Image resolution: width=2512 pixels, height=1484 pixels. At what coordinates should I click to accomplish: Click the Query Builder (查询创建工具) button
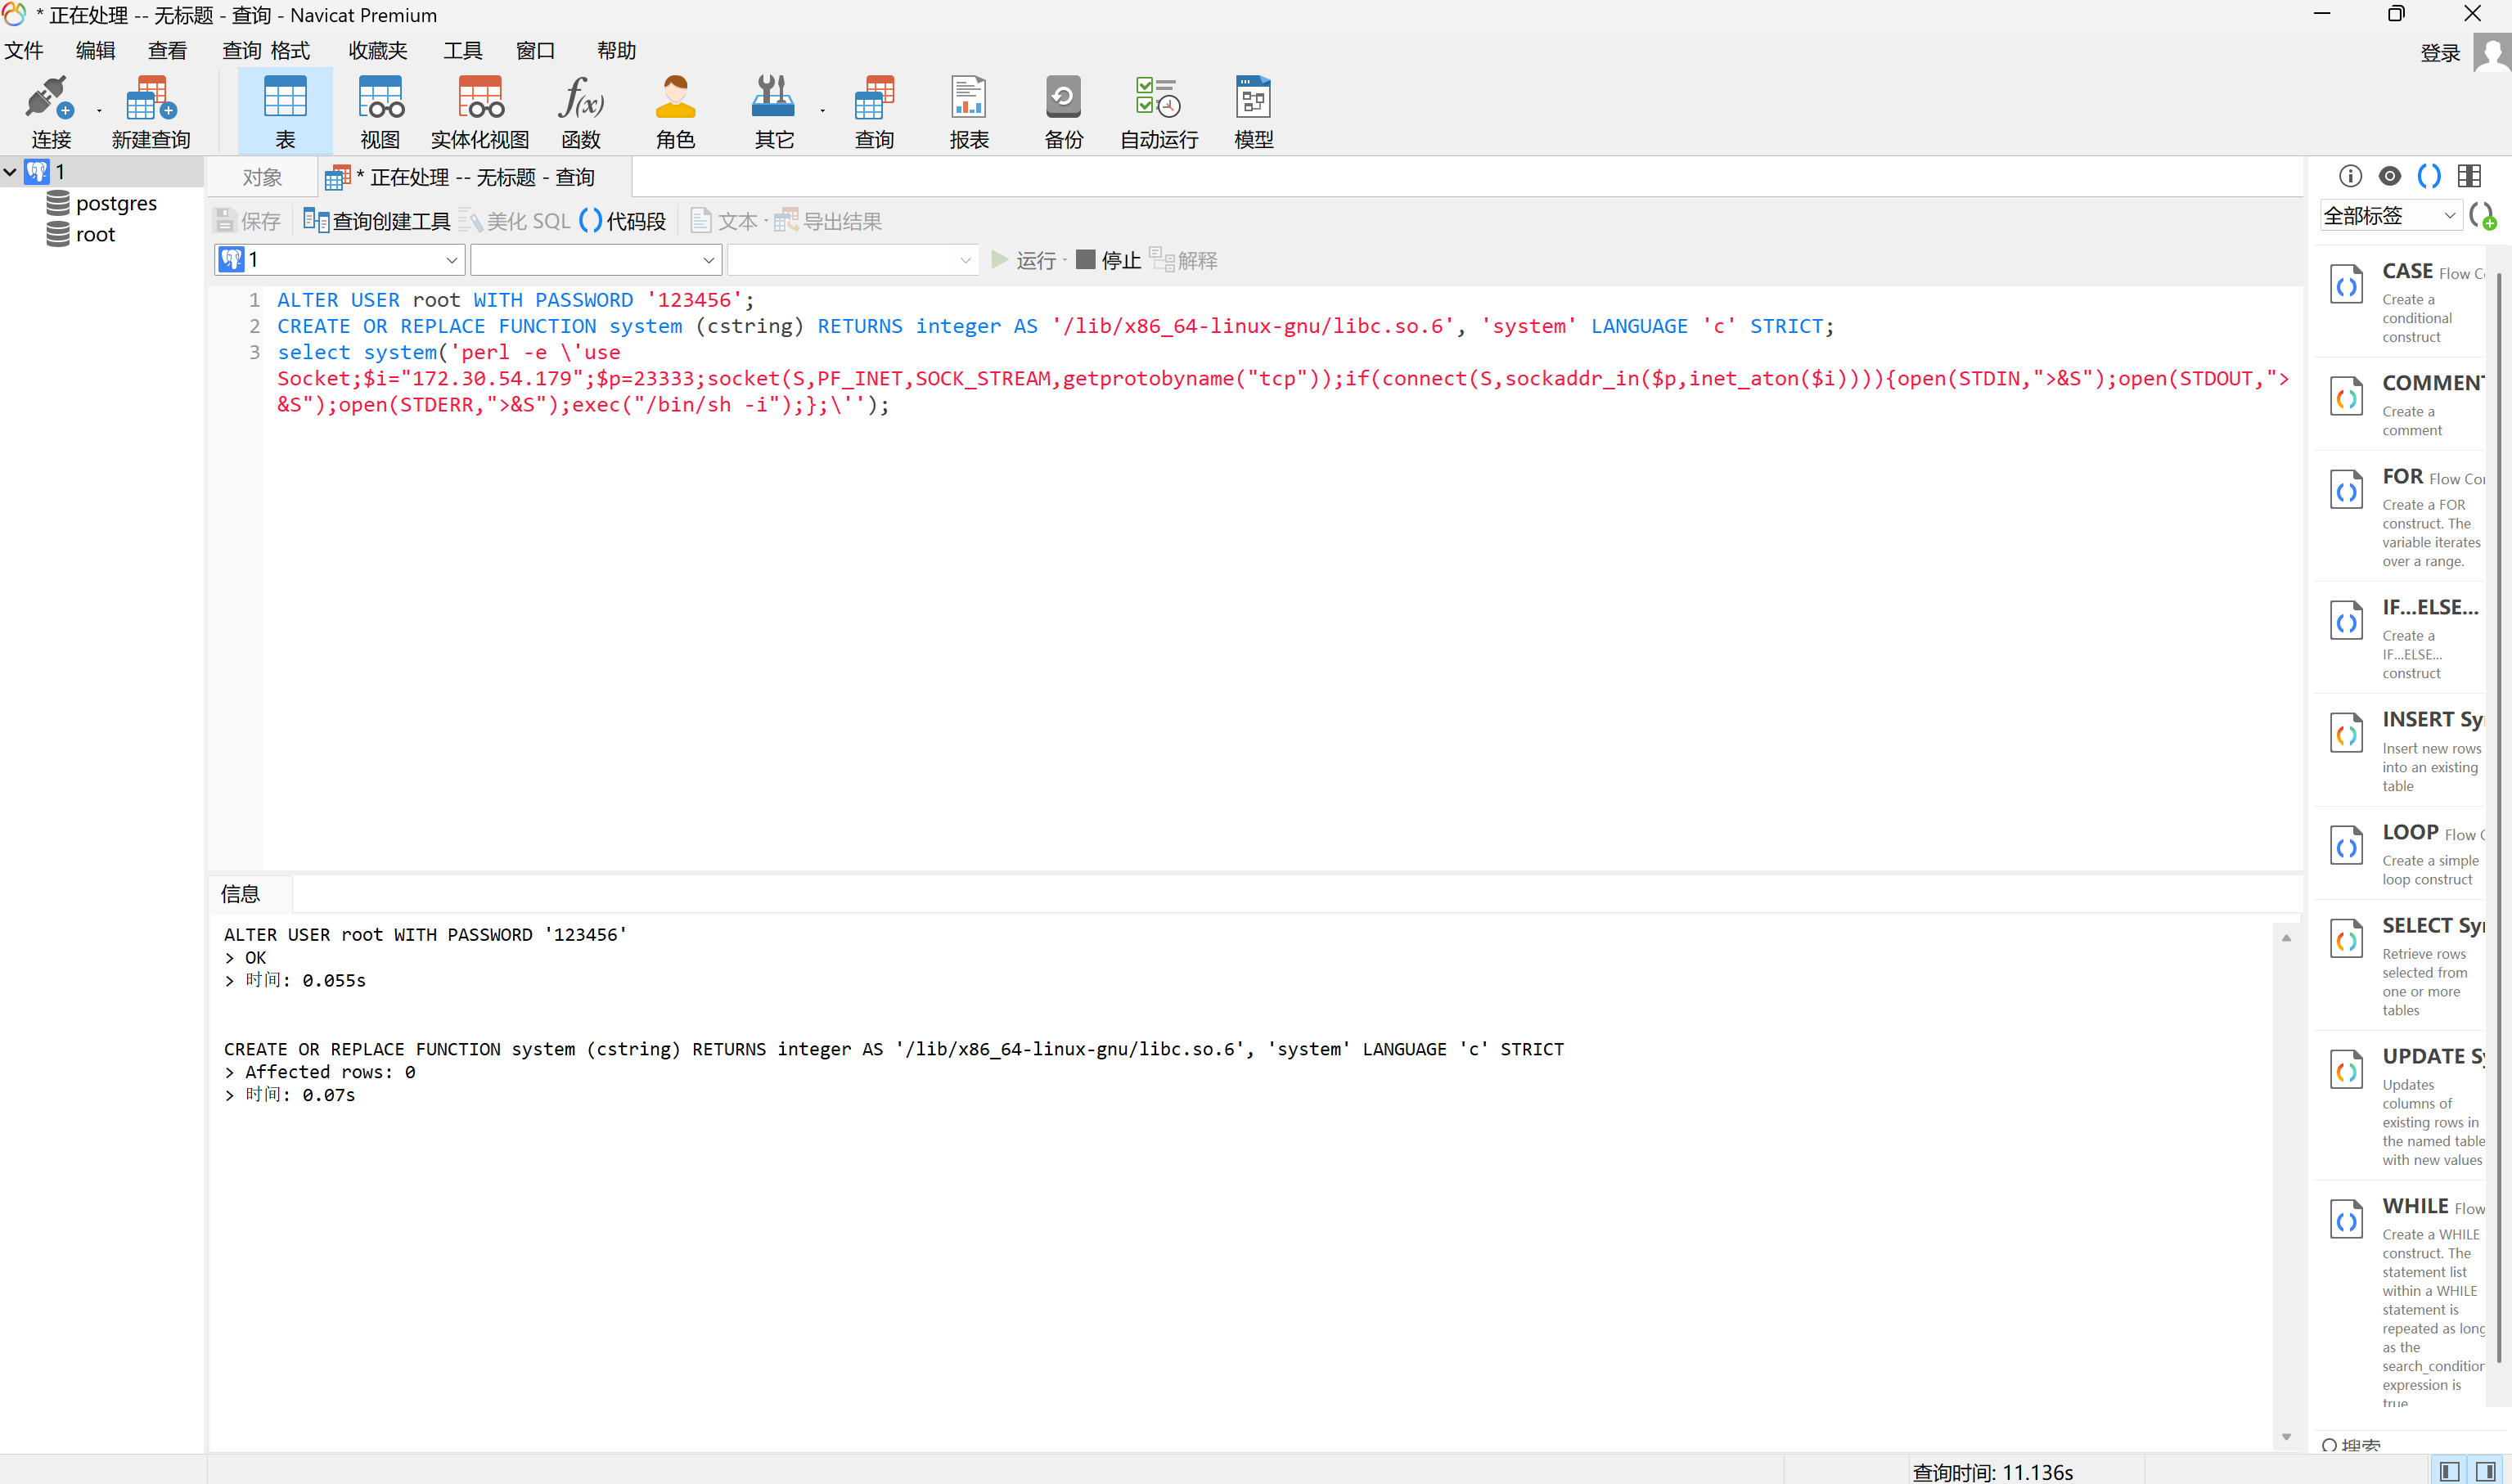click(377, 221)
